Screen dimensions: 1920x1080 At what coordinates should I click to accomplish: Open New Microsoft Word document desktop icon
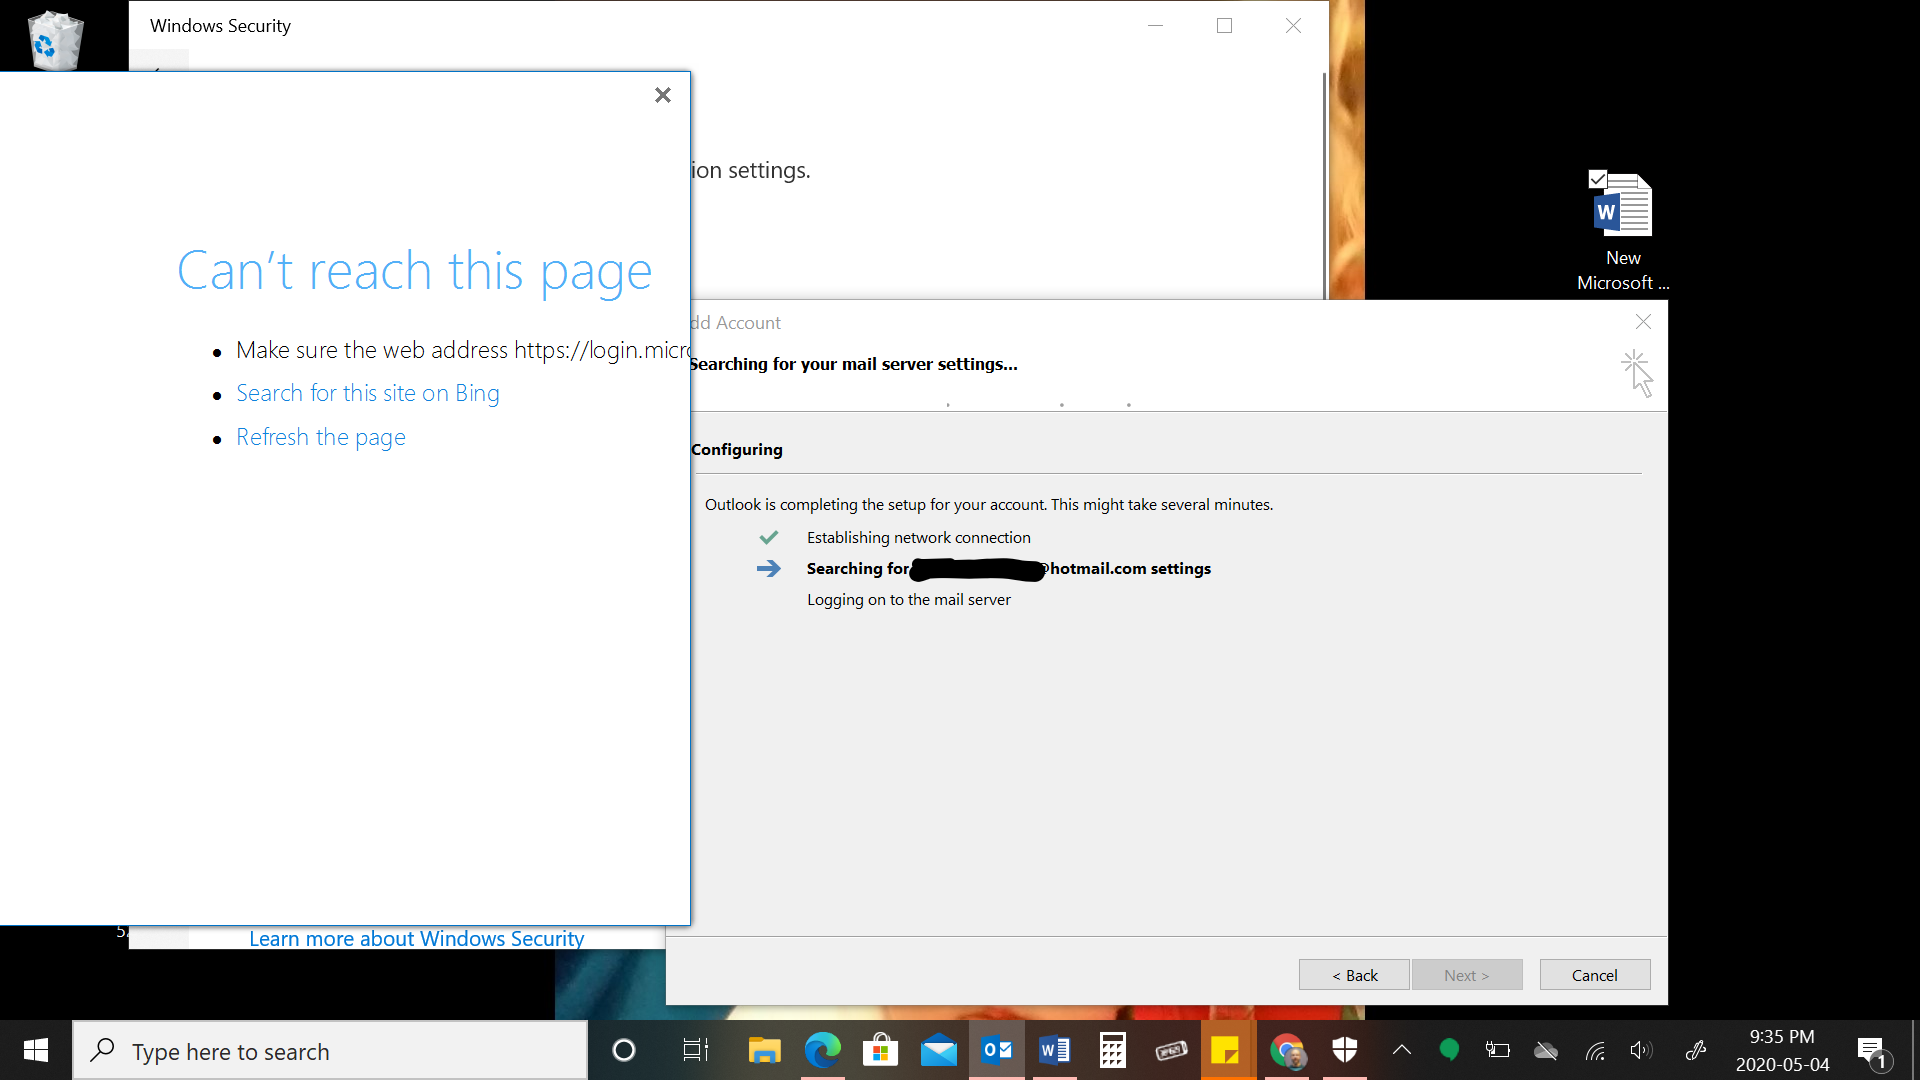1622,232
